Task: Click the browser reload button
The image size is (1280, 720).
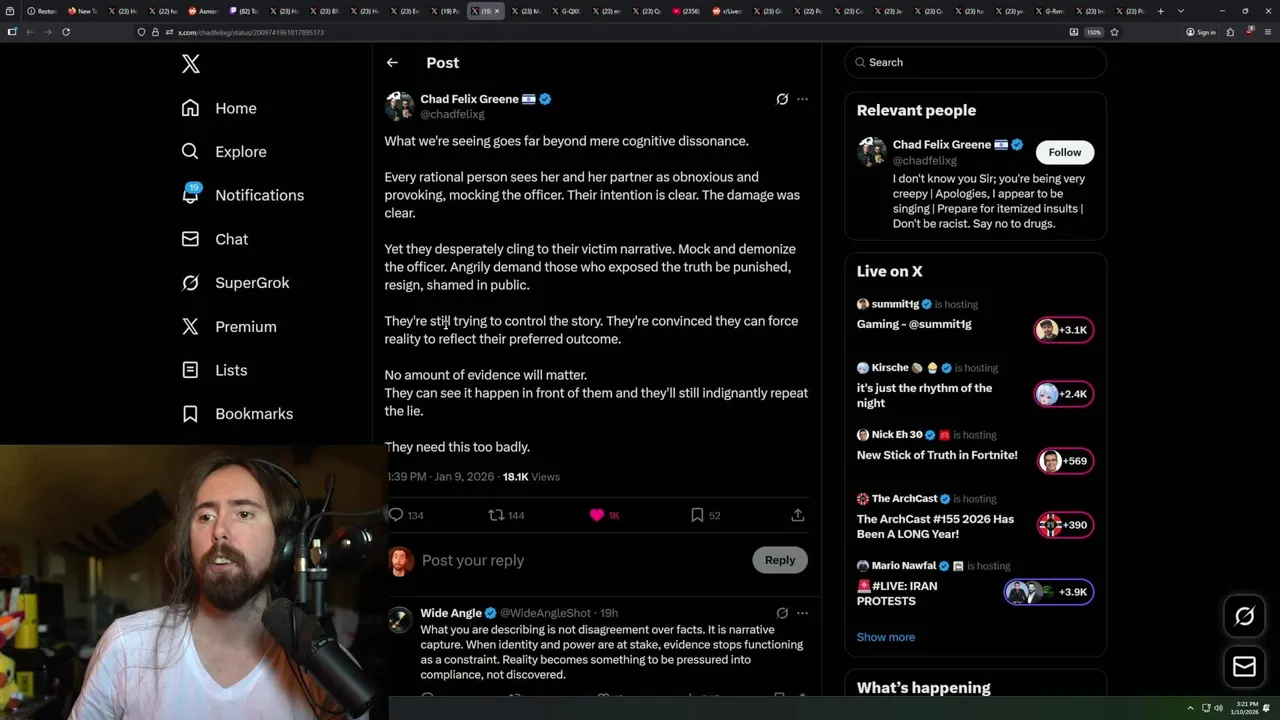Action: (66, 32)
